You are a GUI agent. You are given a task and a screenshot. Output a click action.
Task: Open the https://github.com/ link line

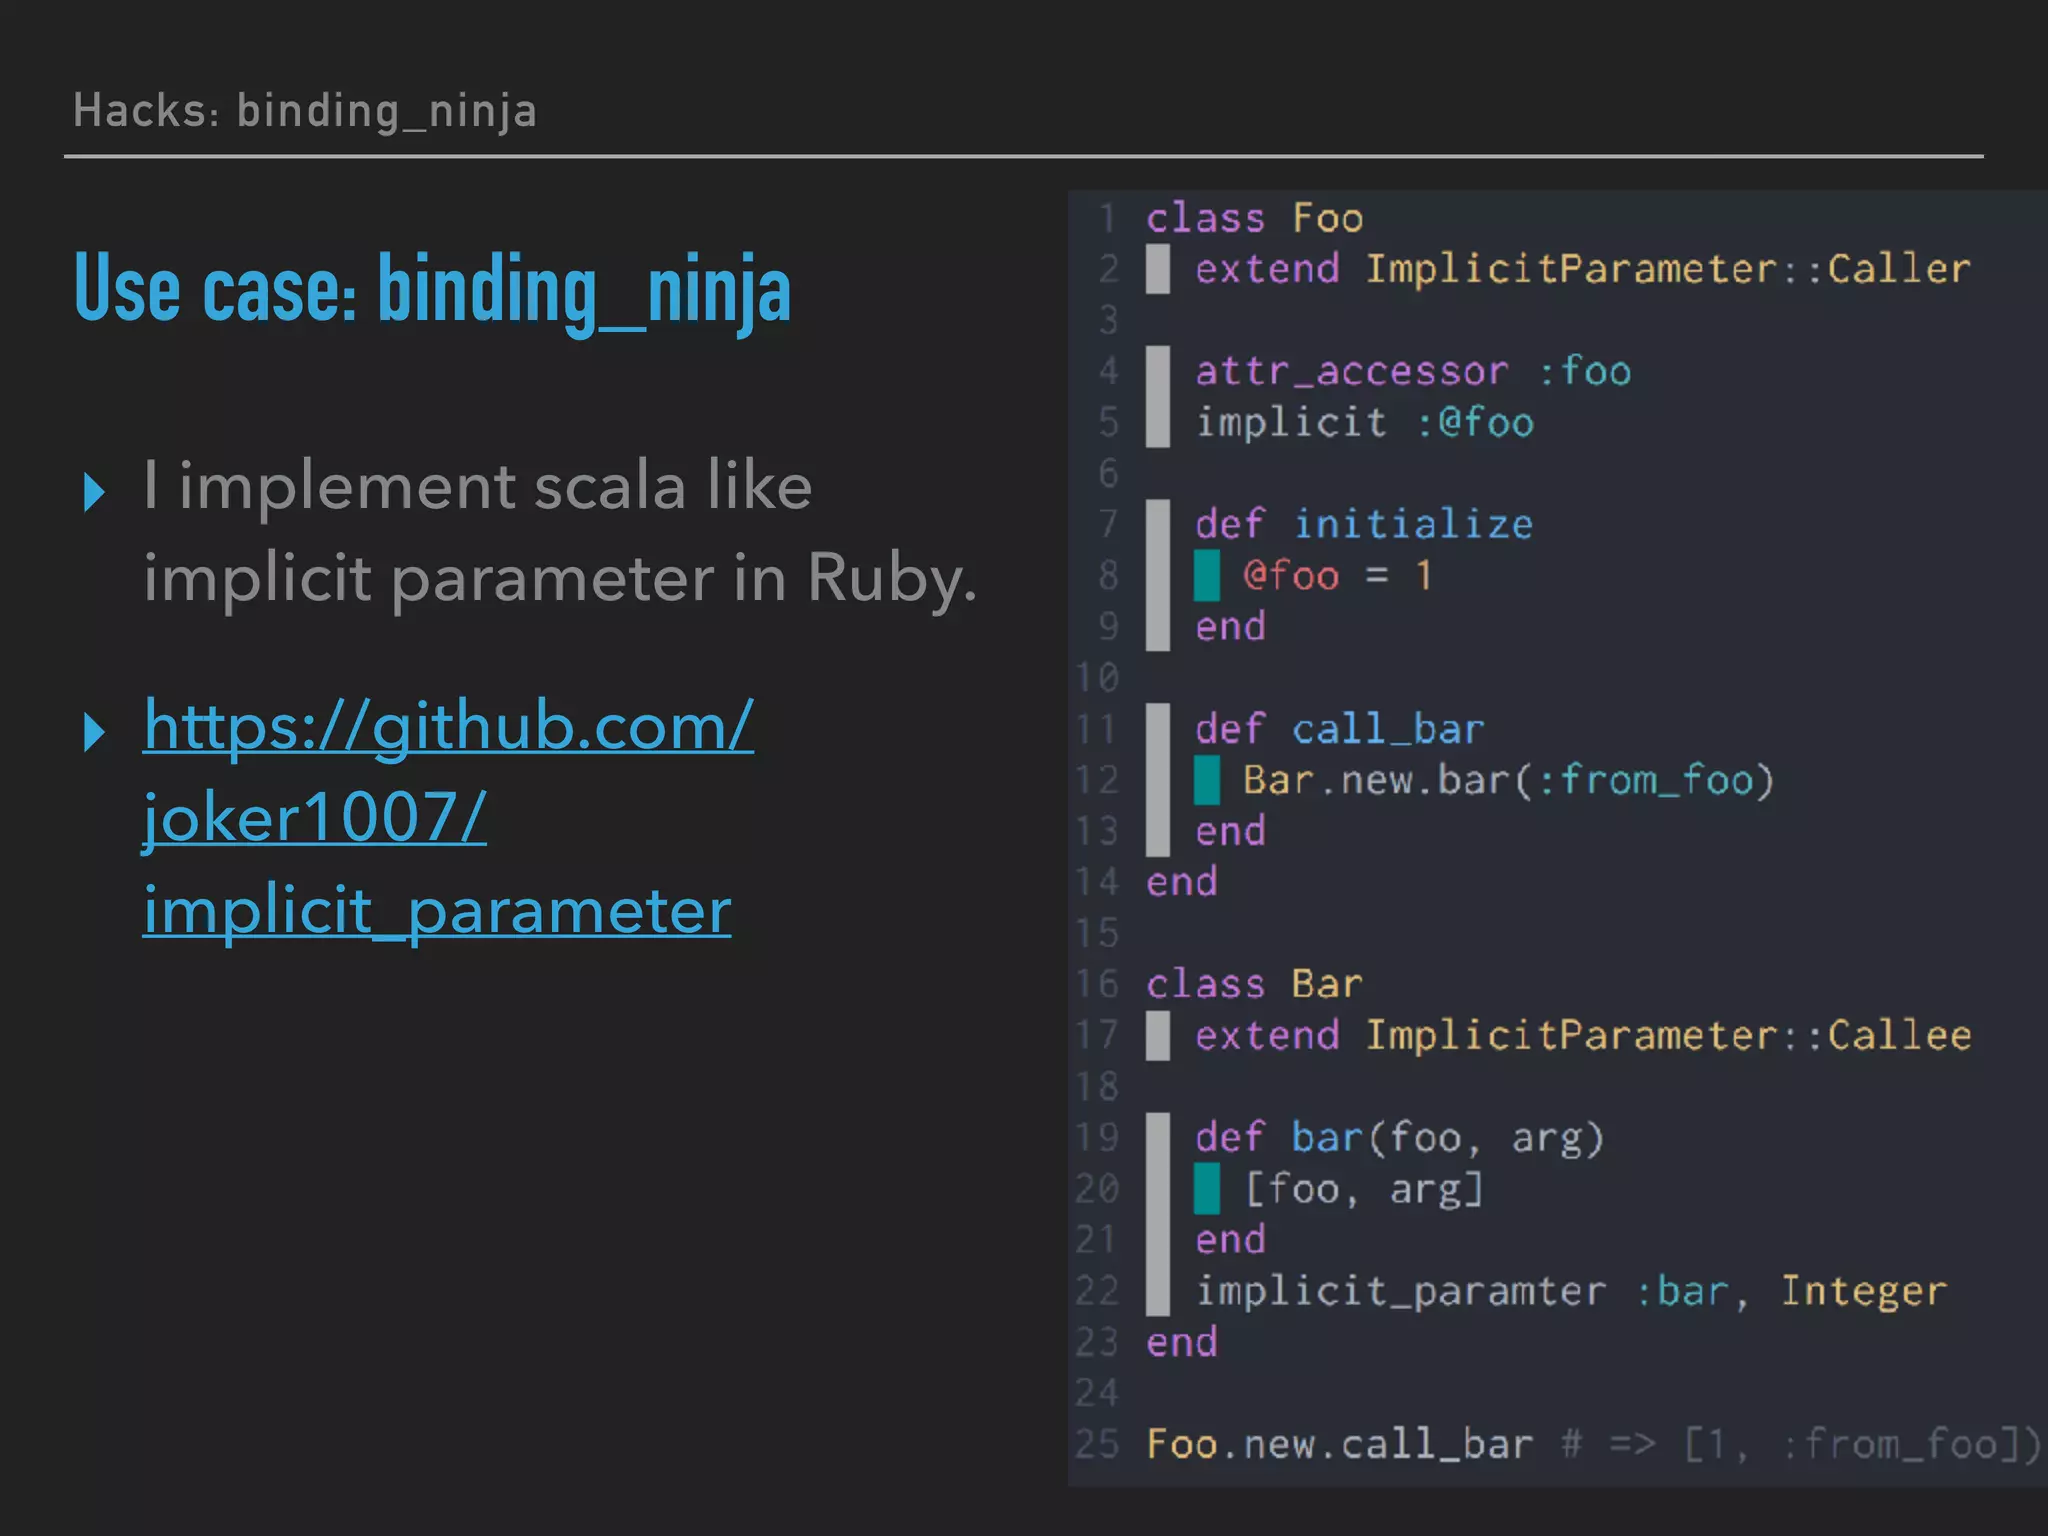click(448, 726)
